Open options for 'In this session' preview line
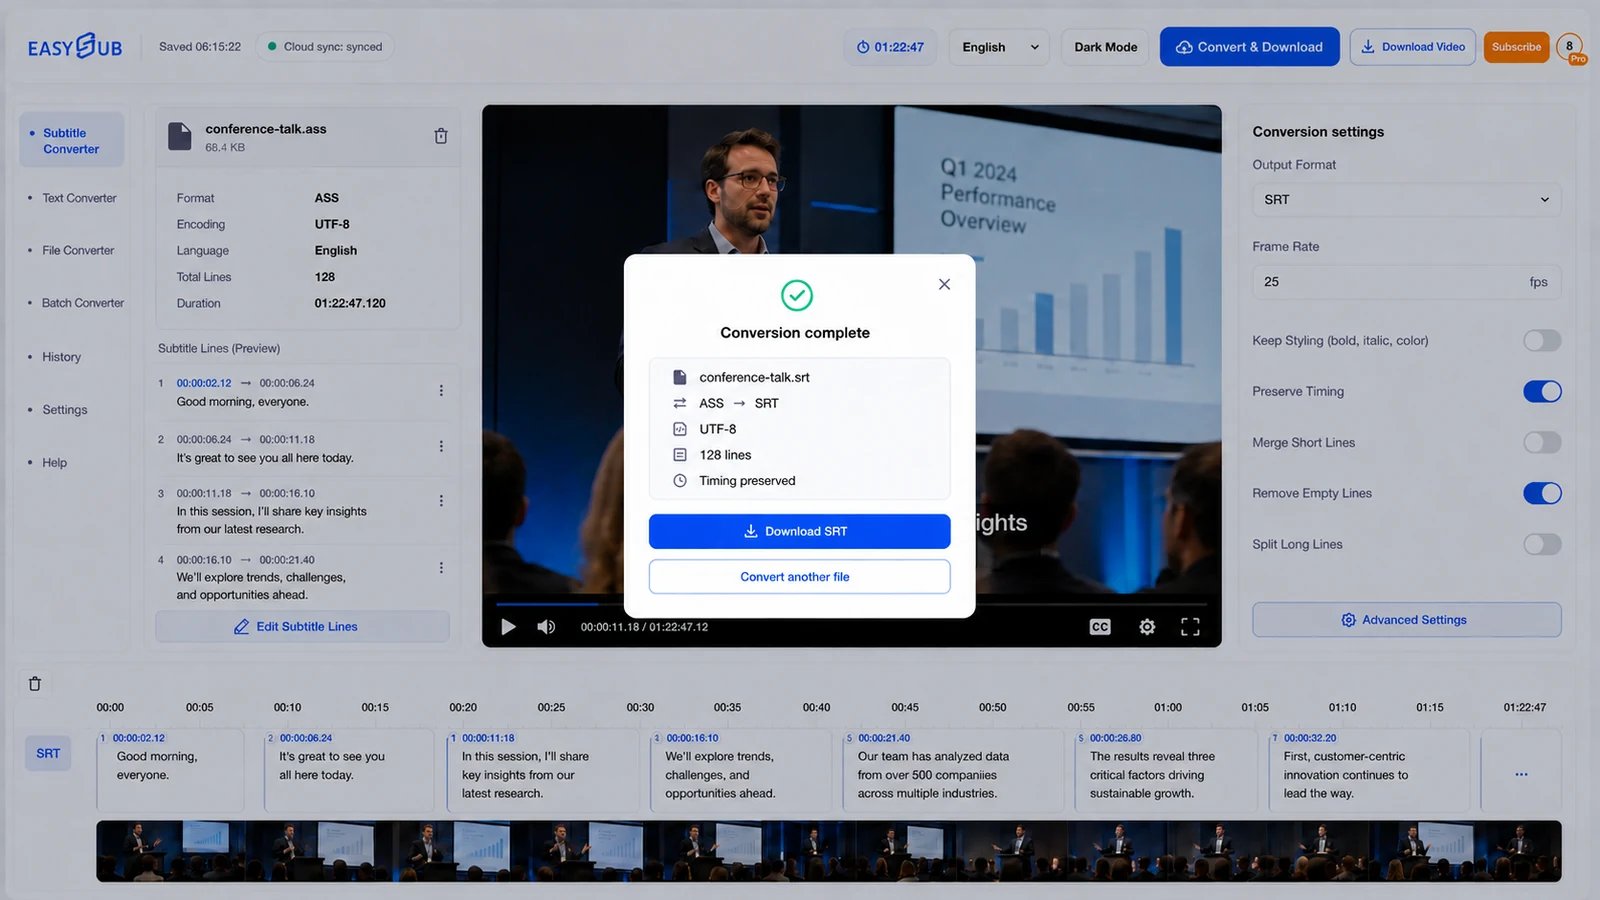This screenshot has width=1600, height=900. [441, 501]
